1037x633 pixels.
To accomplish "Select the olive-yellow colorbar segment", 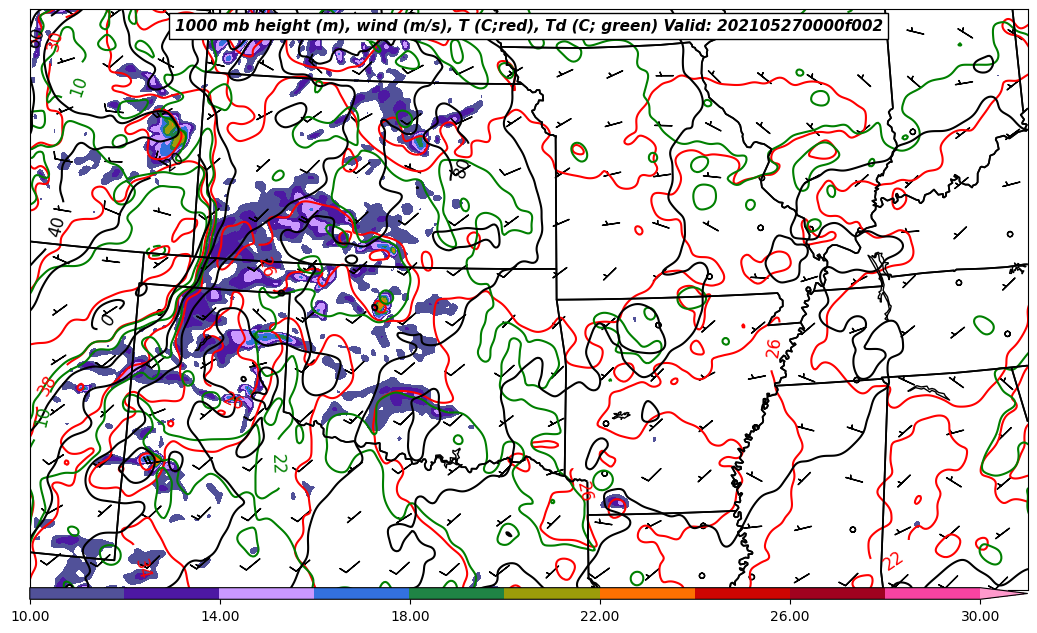I will [551, 593].
